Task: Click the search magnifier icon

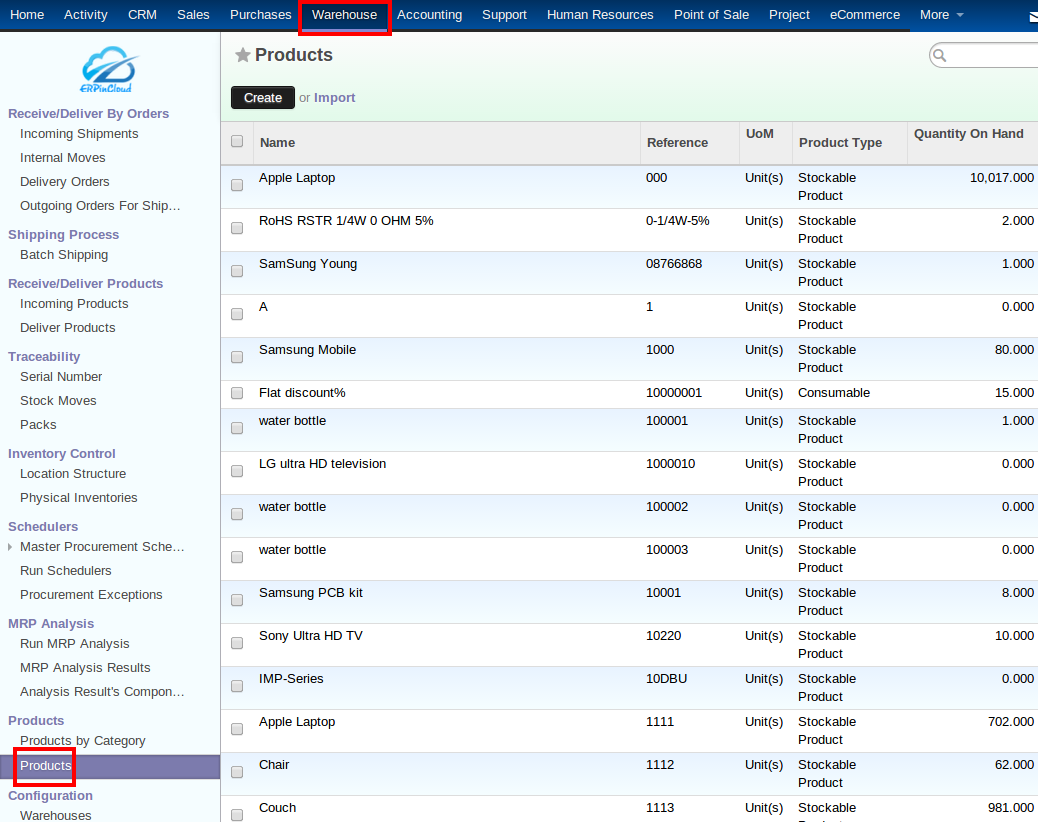Action: coord(939,56)
